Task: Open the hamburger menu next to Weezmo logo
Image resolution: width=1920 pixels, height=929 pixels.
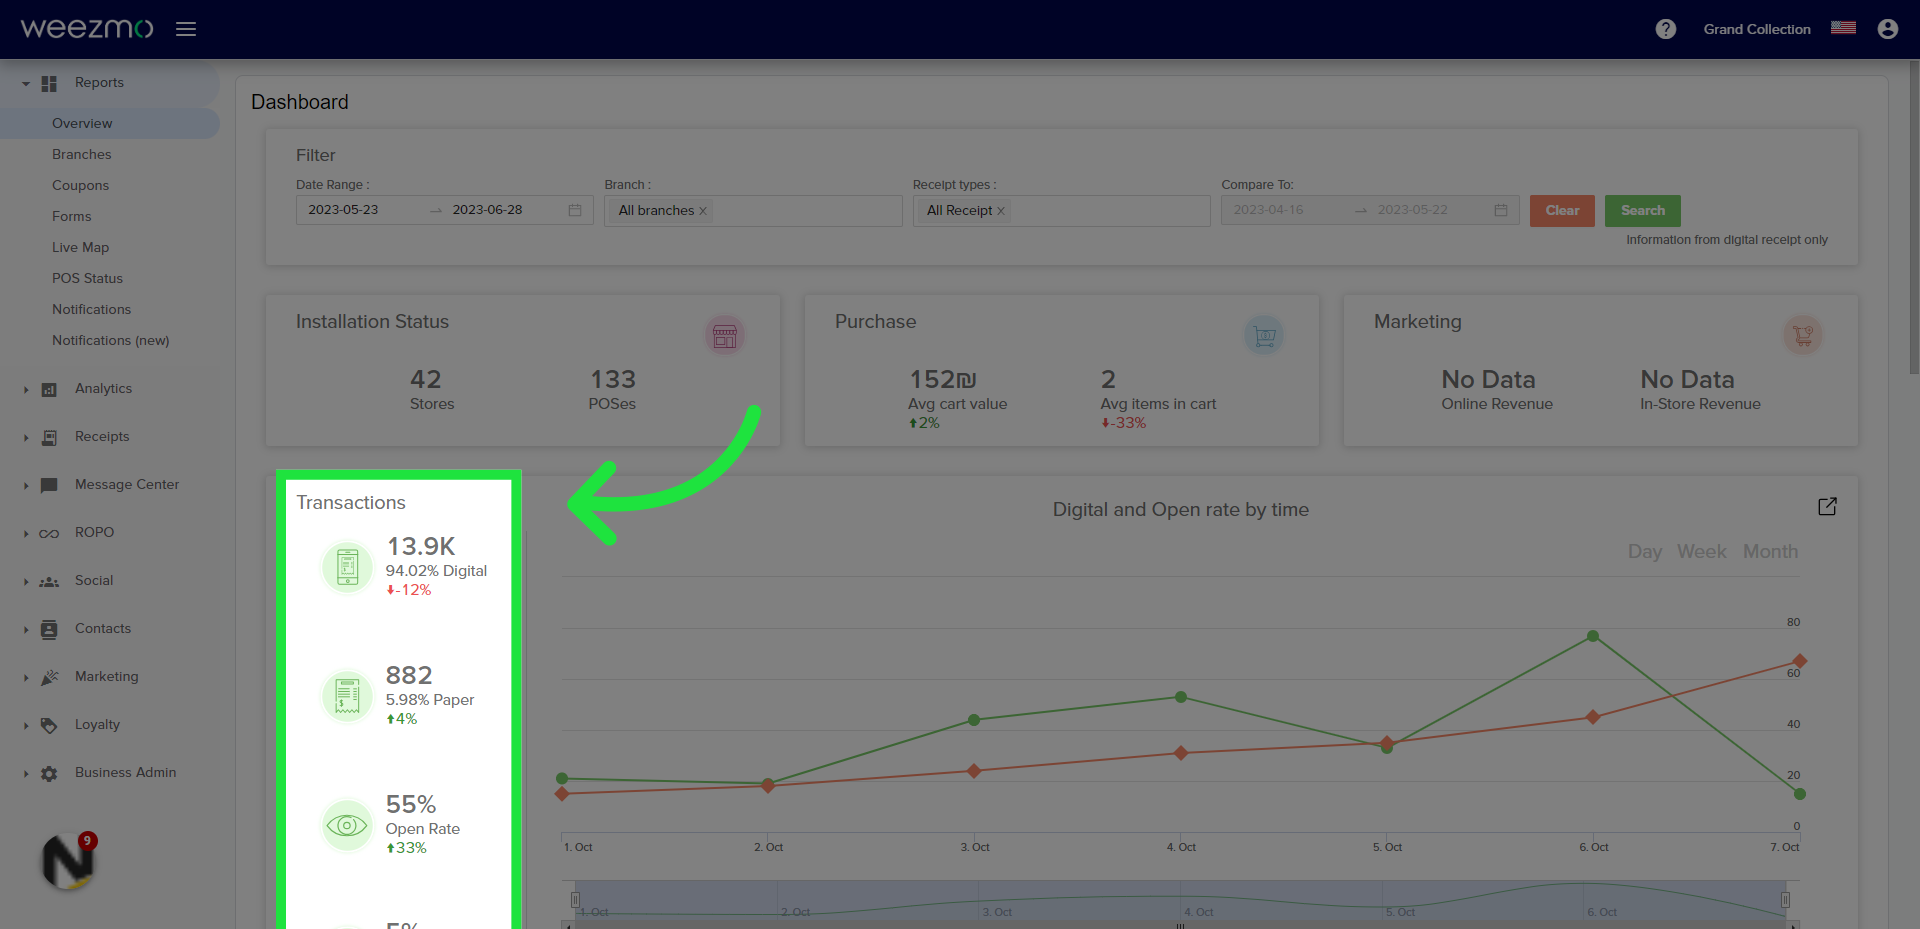Action: (186, 29)
